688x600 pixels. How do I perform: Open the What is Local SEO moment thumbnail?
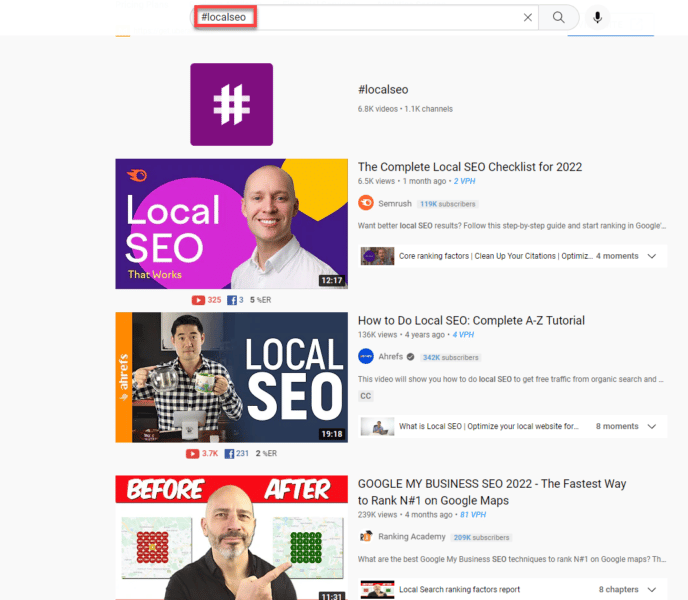coord(377,426)
